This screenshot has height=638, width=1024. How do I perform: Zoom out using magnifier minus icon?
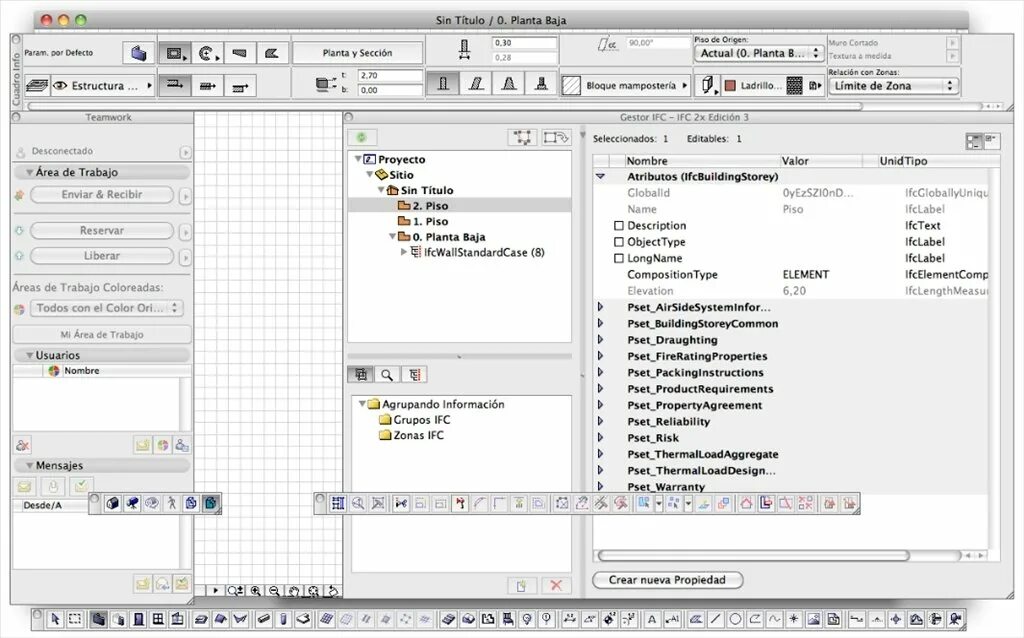pyautogui.click(x=274, y=591)
